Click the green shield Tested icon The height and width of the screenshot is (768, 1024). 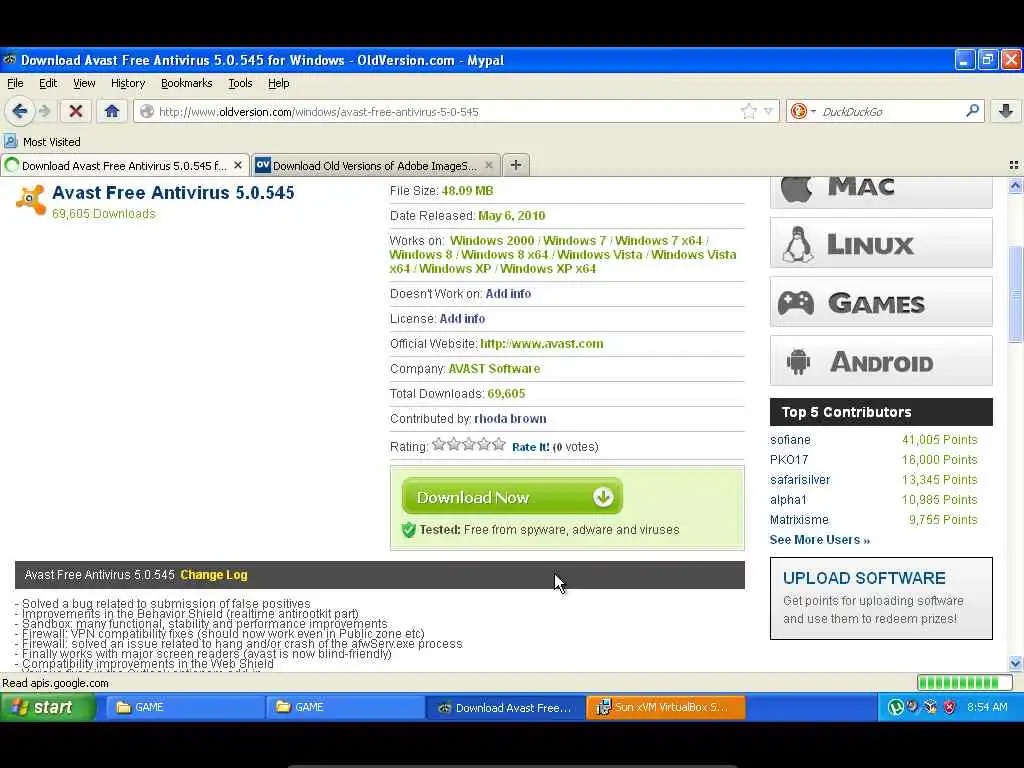coord(409,530)
